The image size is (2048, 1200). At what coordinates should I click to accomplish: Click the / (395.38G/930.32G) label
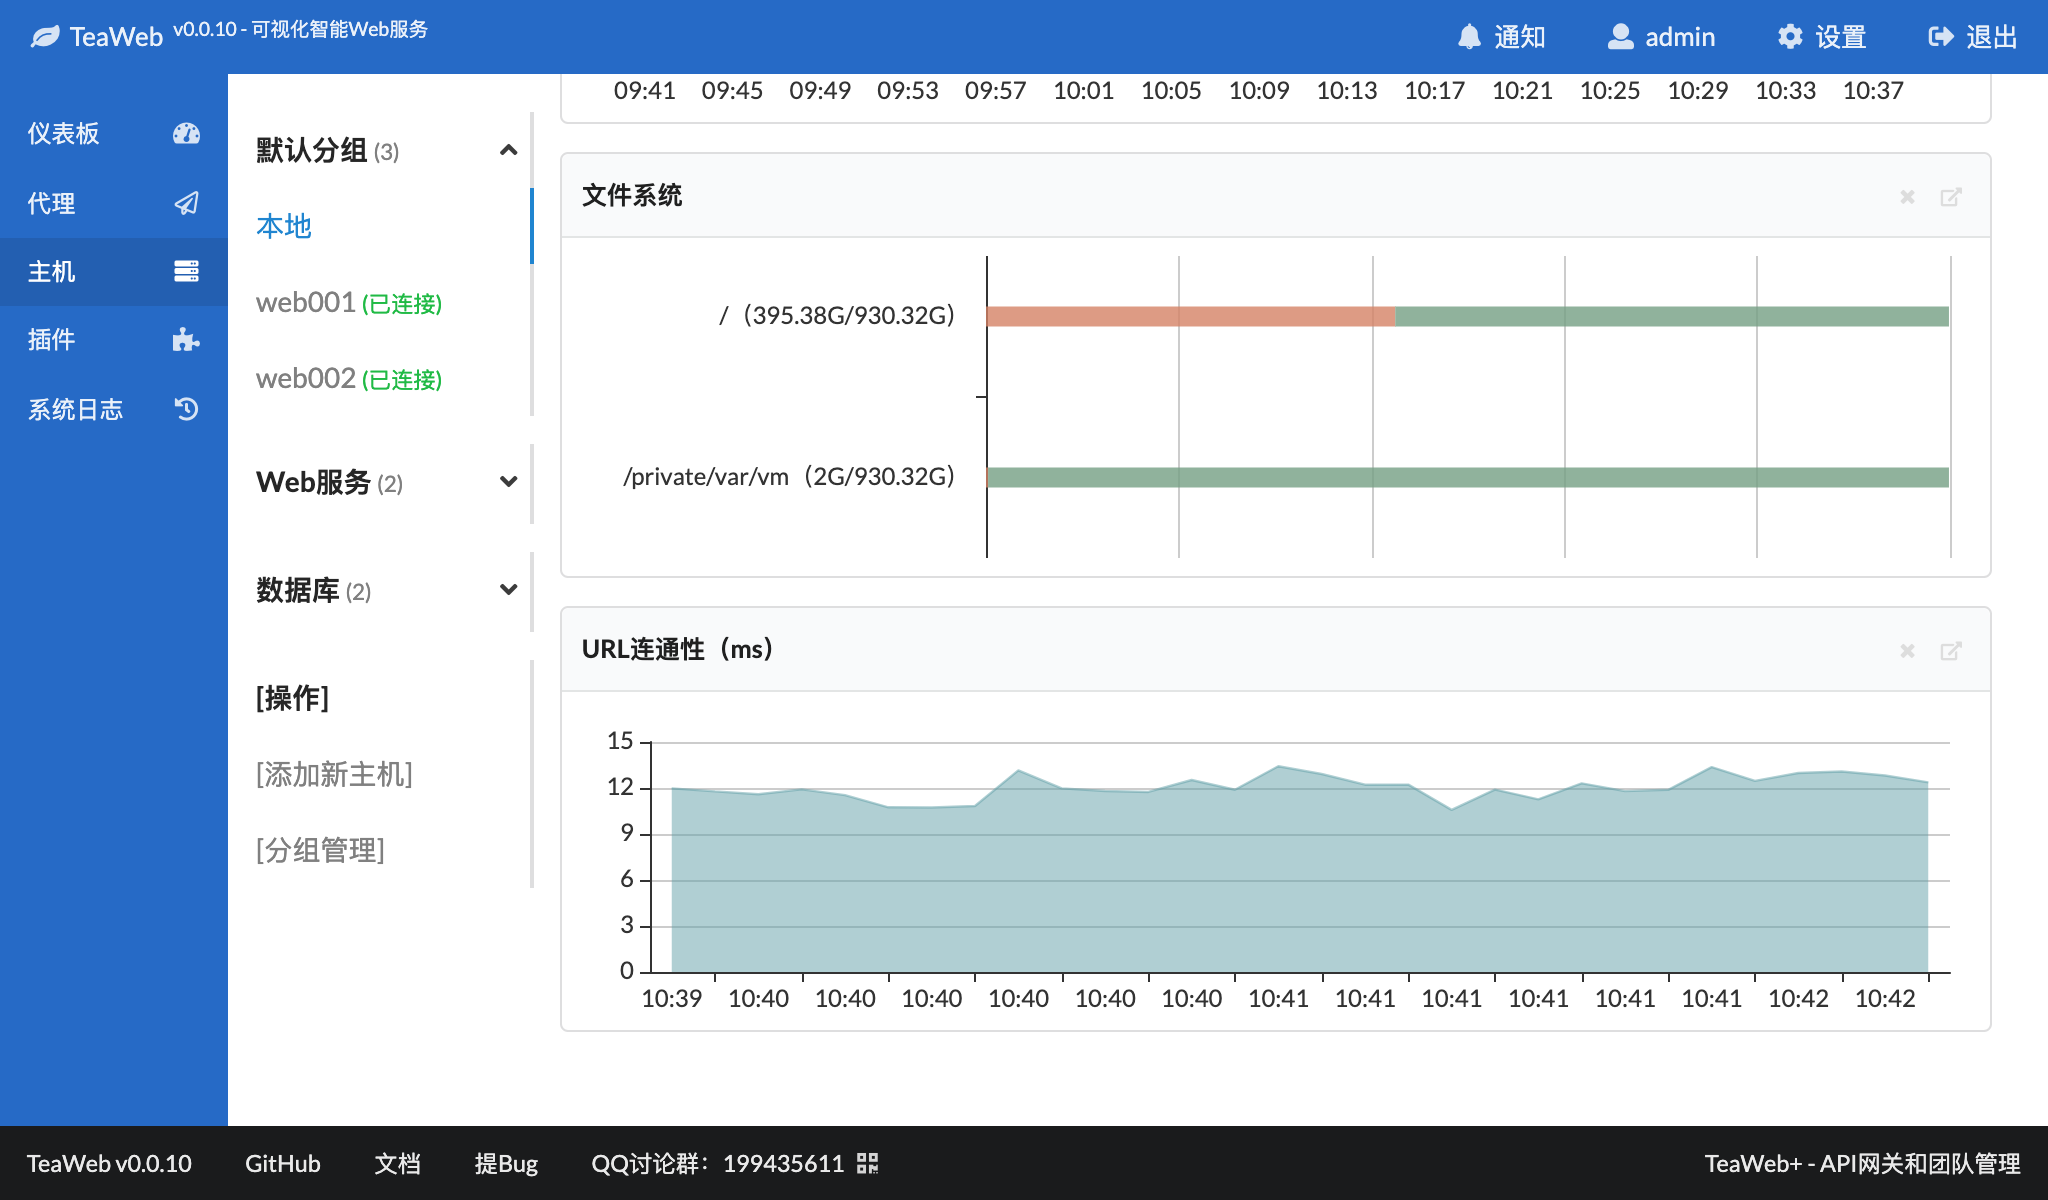click(837, 316)
